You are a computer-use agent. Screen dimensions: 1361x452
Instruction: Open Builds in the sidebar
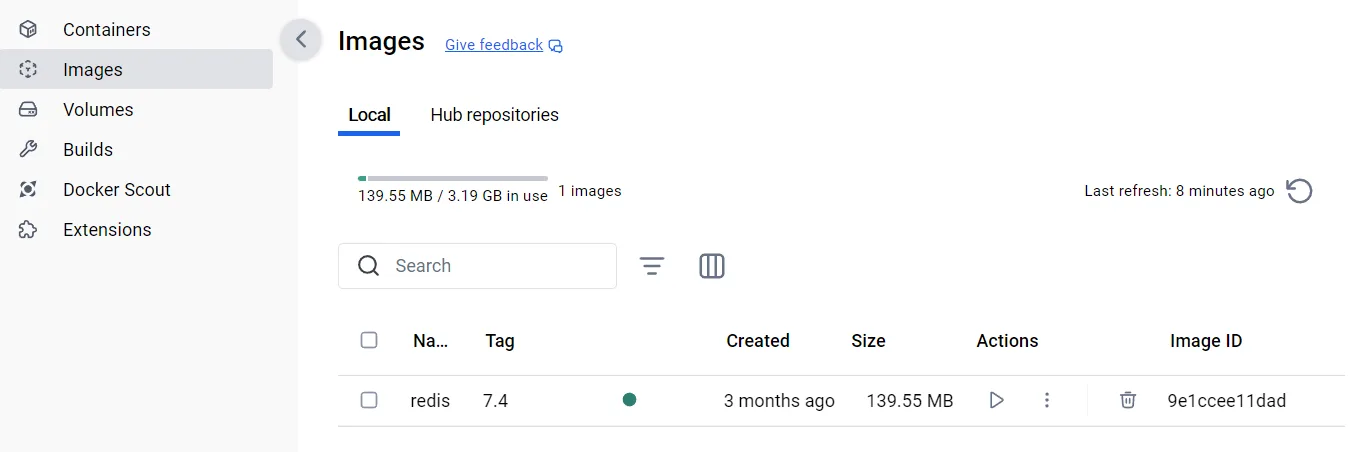tap(136, 150)
